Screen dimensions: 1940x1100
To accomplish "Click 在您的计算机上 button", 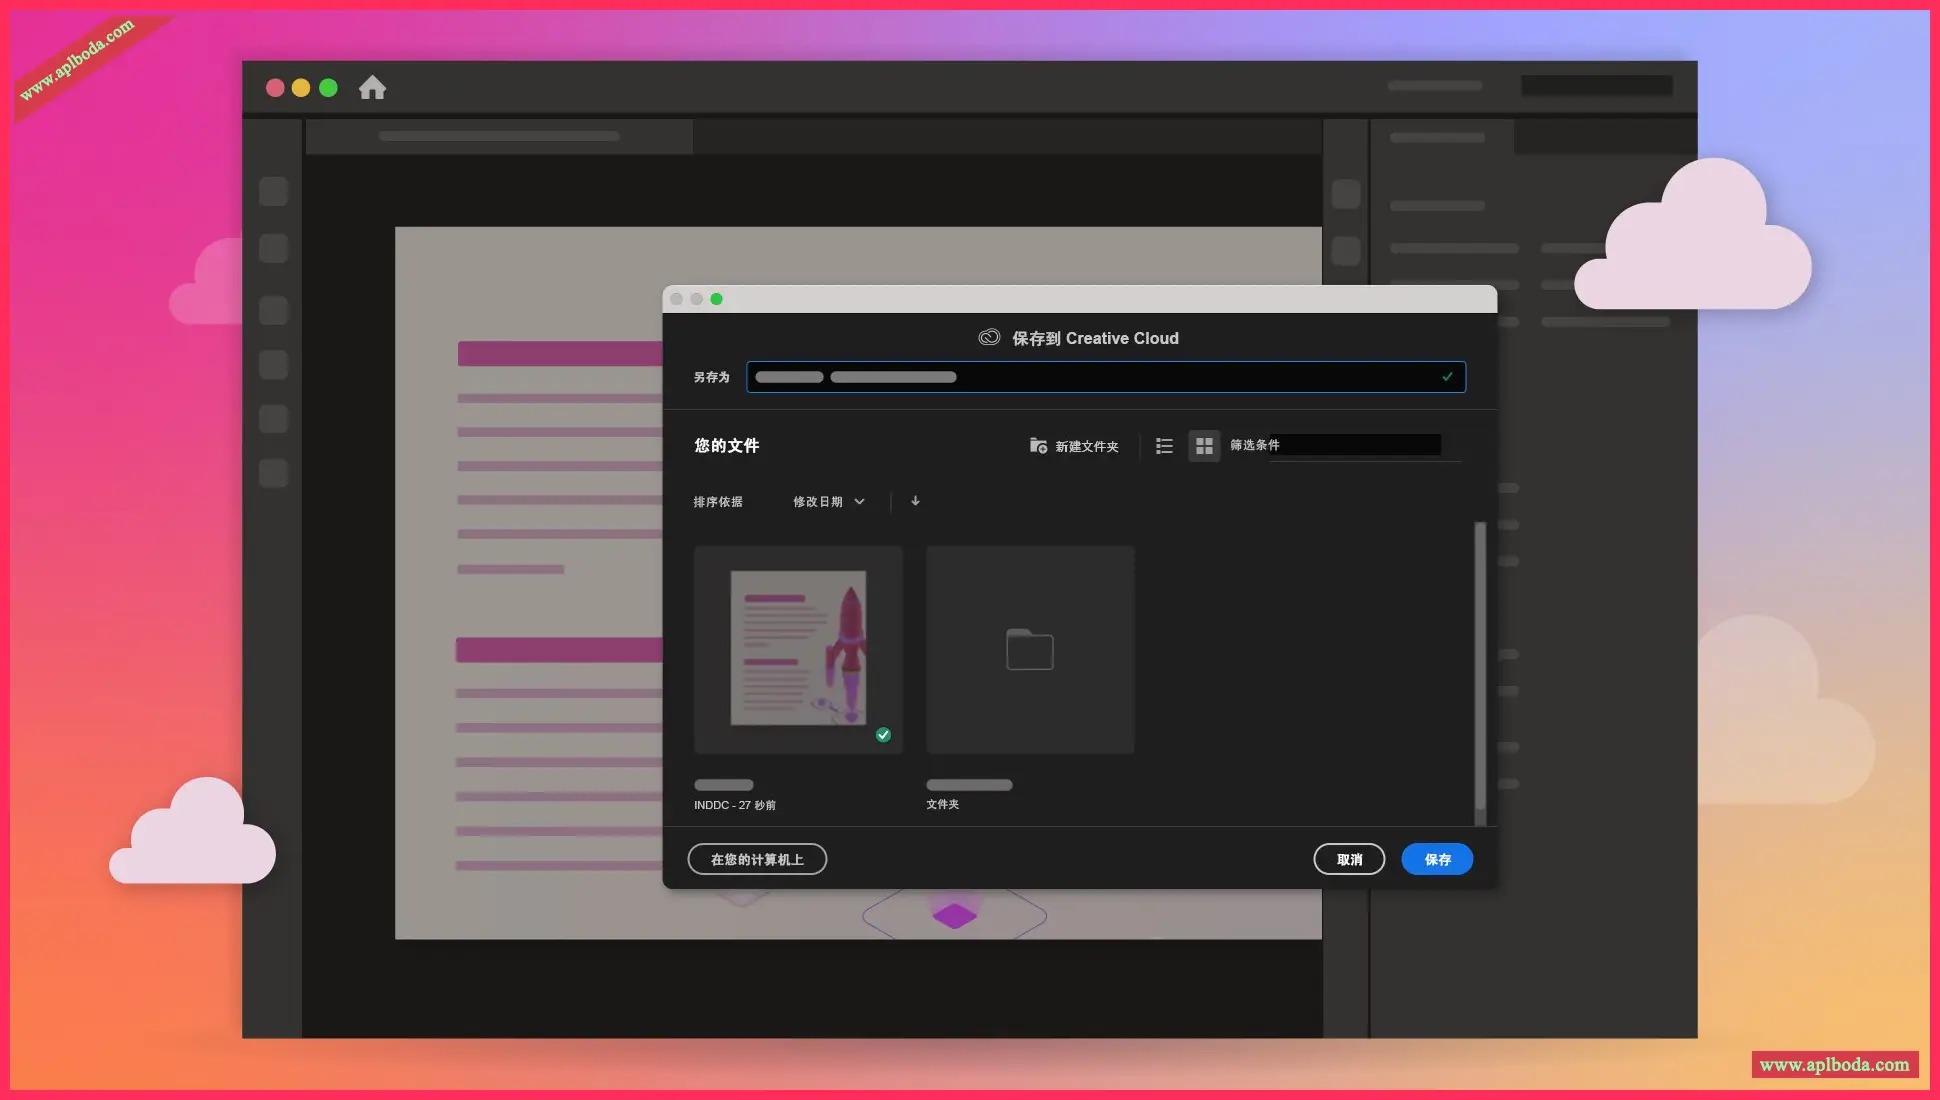I will pos(757,859).
